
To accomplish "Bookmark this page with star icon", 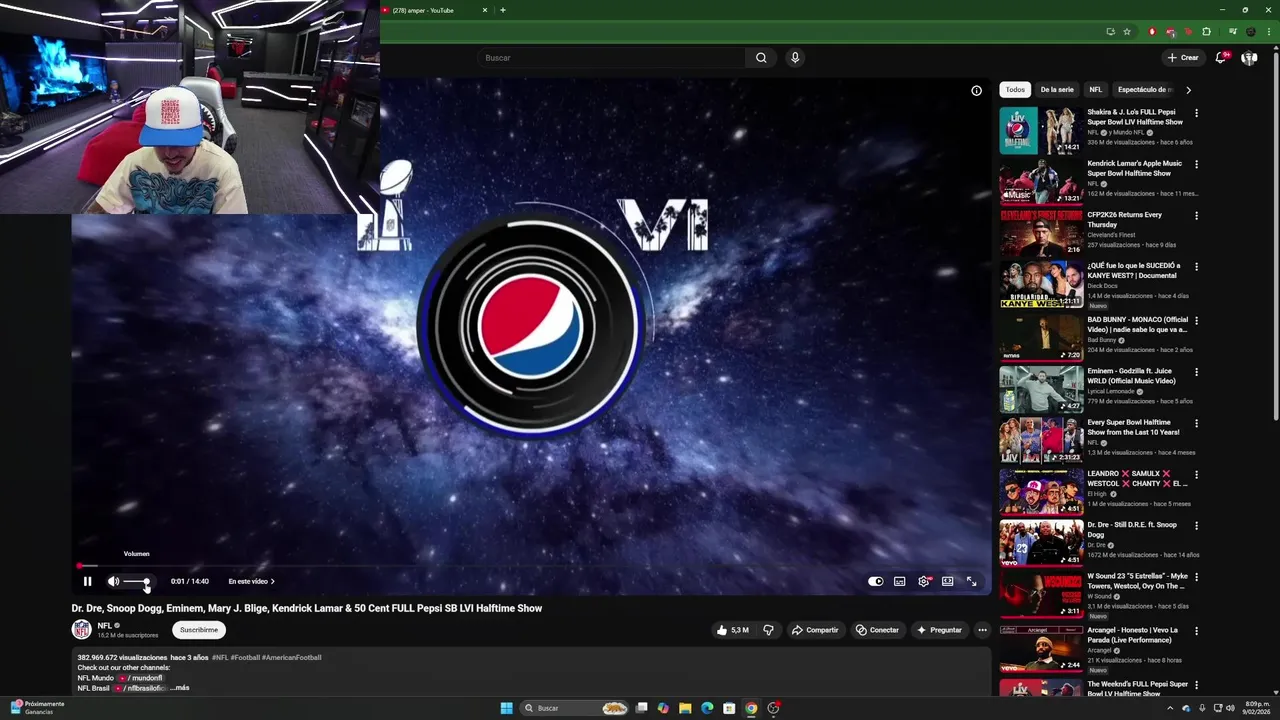I will point(1127,32).
